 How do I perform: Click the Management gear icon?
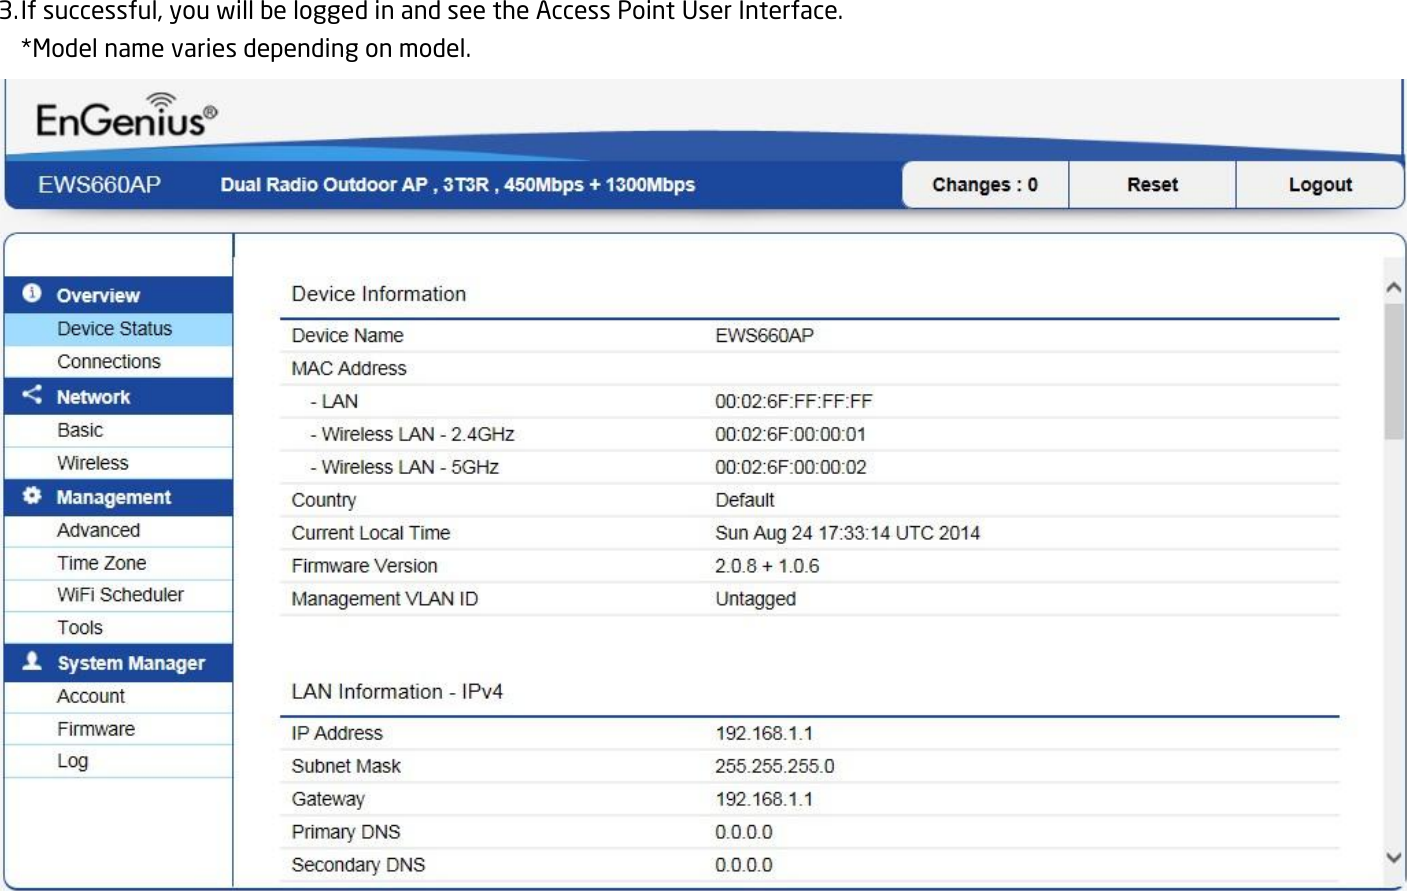[32, 496]
